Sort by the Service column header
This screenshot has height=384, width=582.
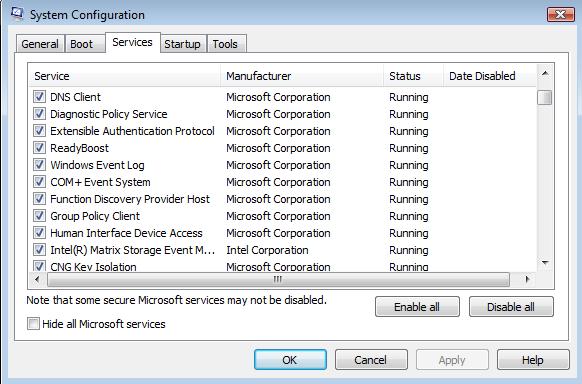coord(124,76)
